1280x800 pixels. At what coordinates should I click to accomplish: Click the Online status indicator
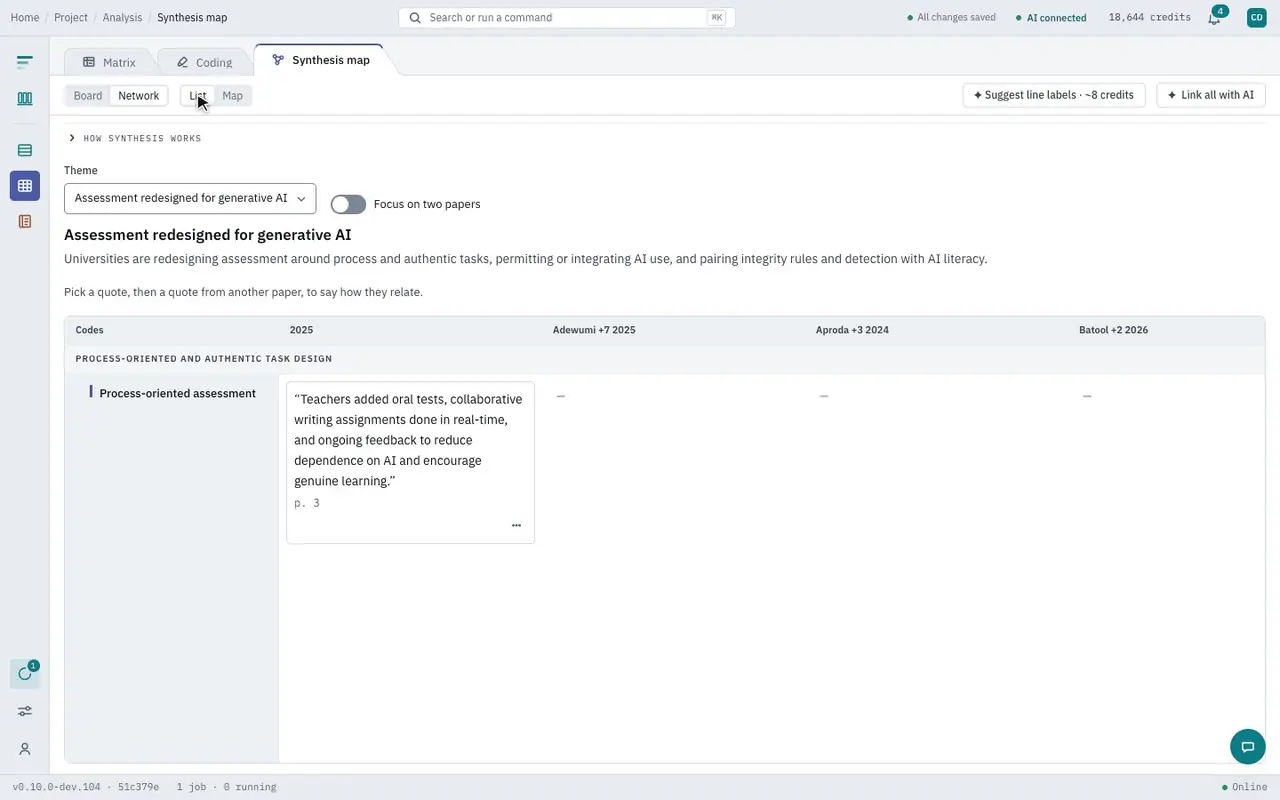click(1245, 787)
